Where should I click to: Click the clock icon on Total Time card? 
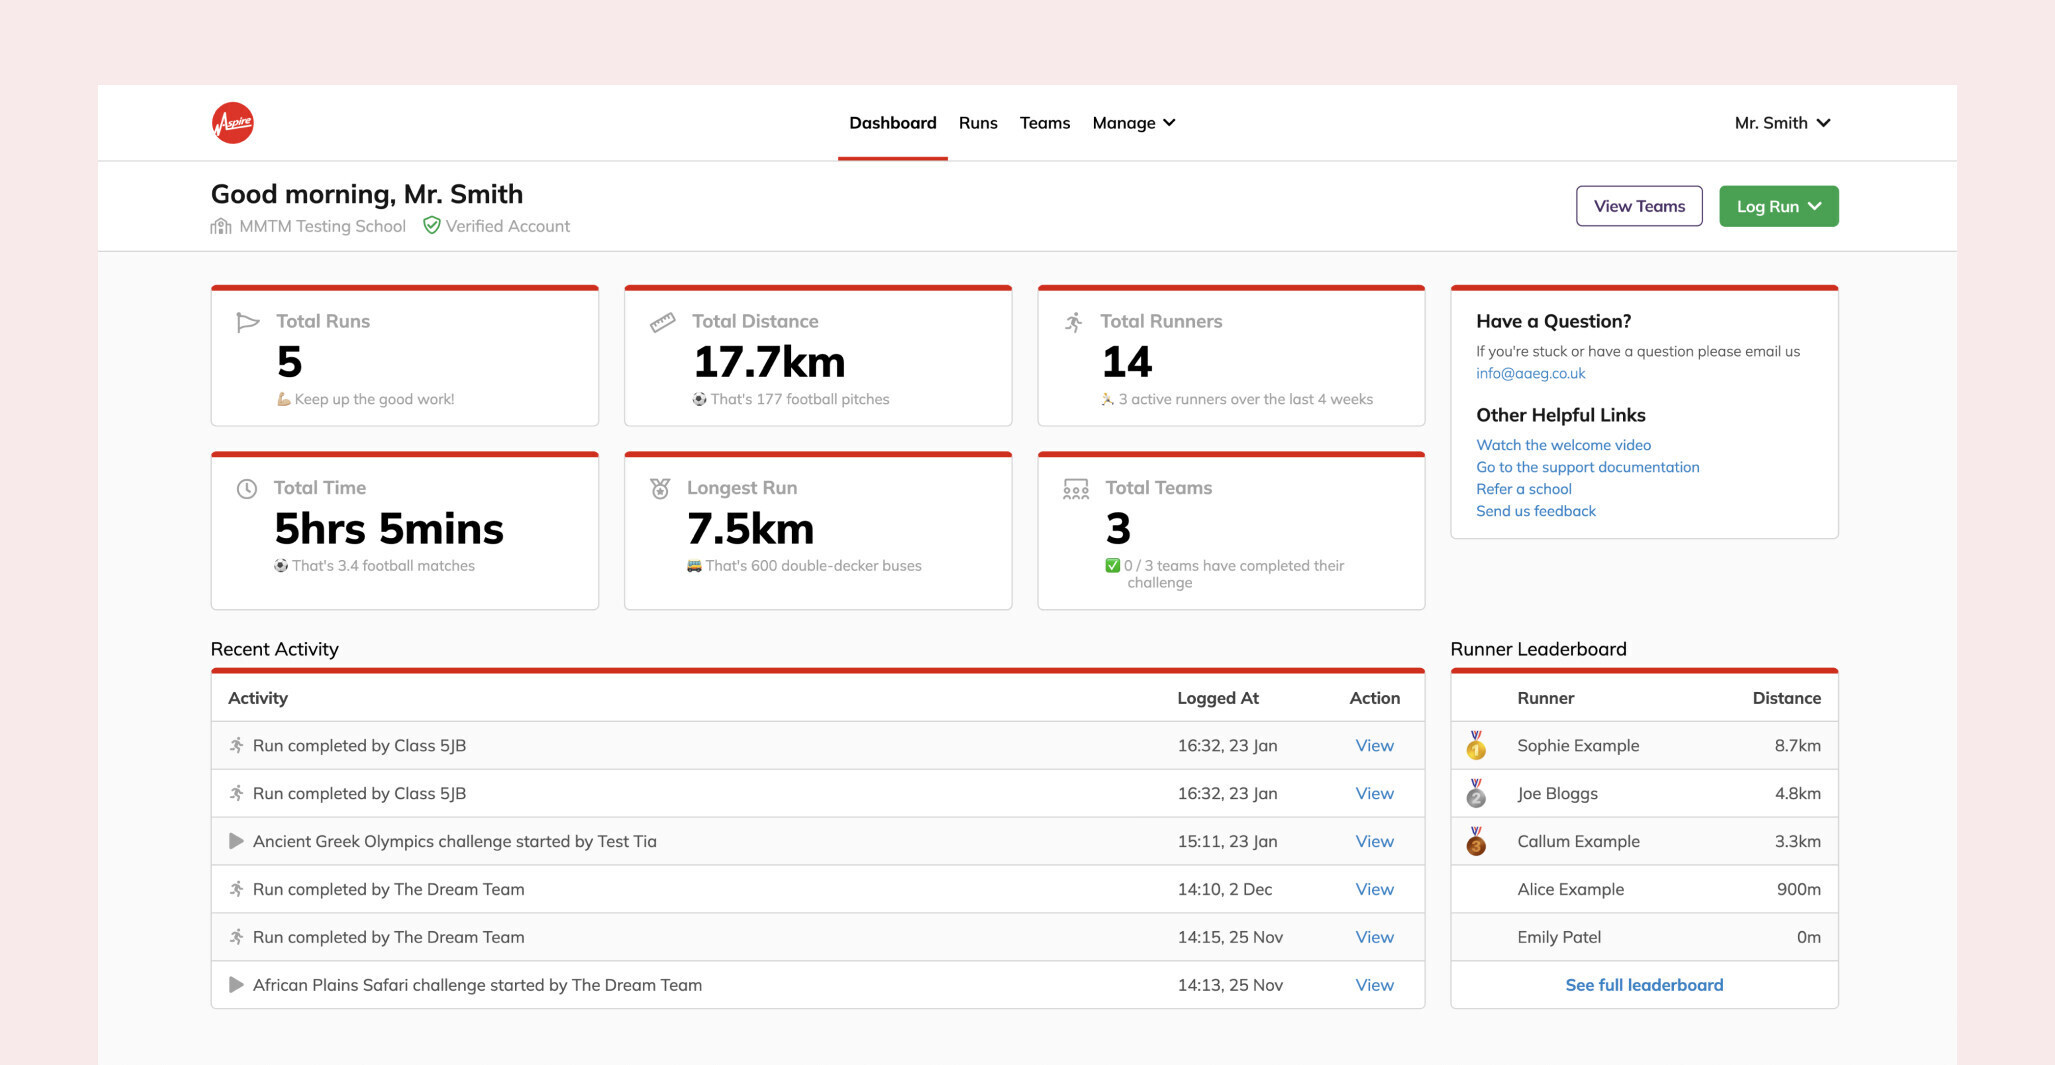click(x=245, y=489)
